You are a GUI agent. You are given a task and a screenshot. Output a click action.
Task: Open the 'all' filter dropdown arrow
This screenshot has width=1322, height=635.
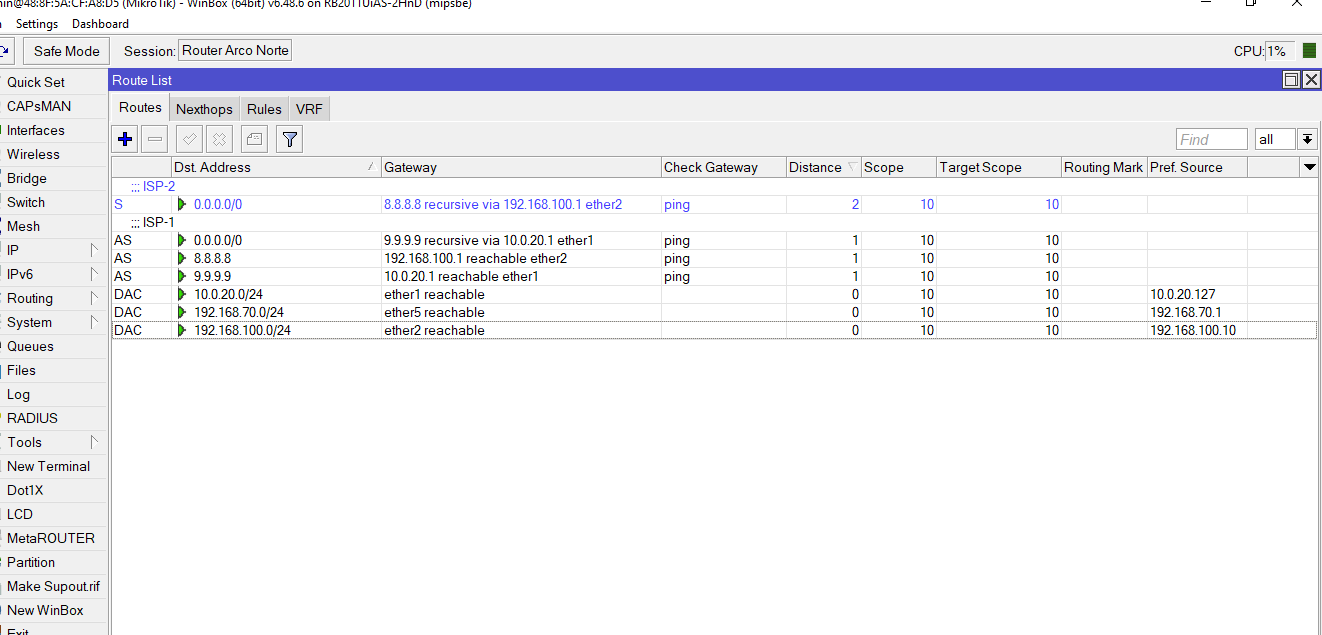click(1307, 140)
